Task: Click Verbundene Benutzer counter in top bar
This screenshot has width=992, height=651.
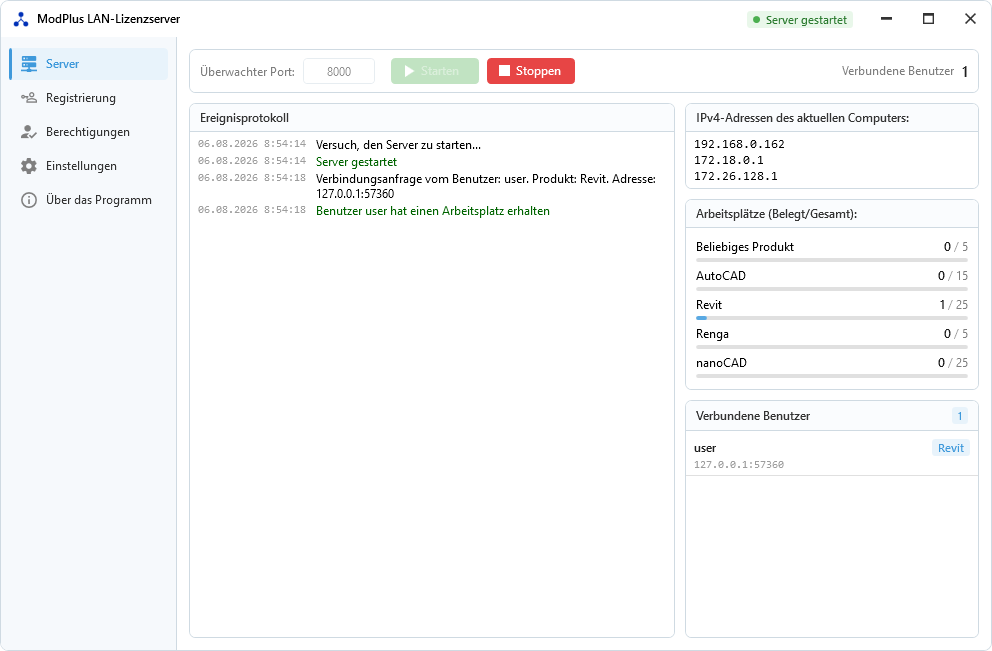Action: click(905, 71)
